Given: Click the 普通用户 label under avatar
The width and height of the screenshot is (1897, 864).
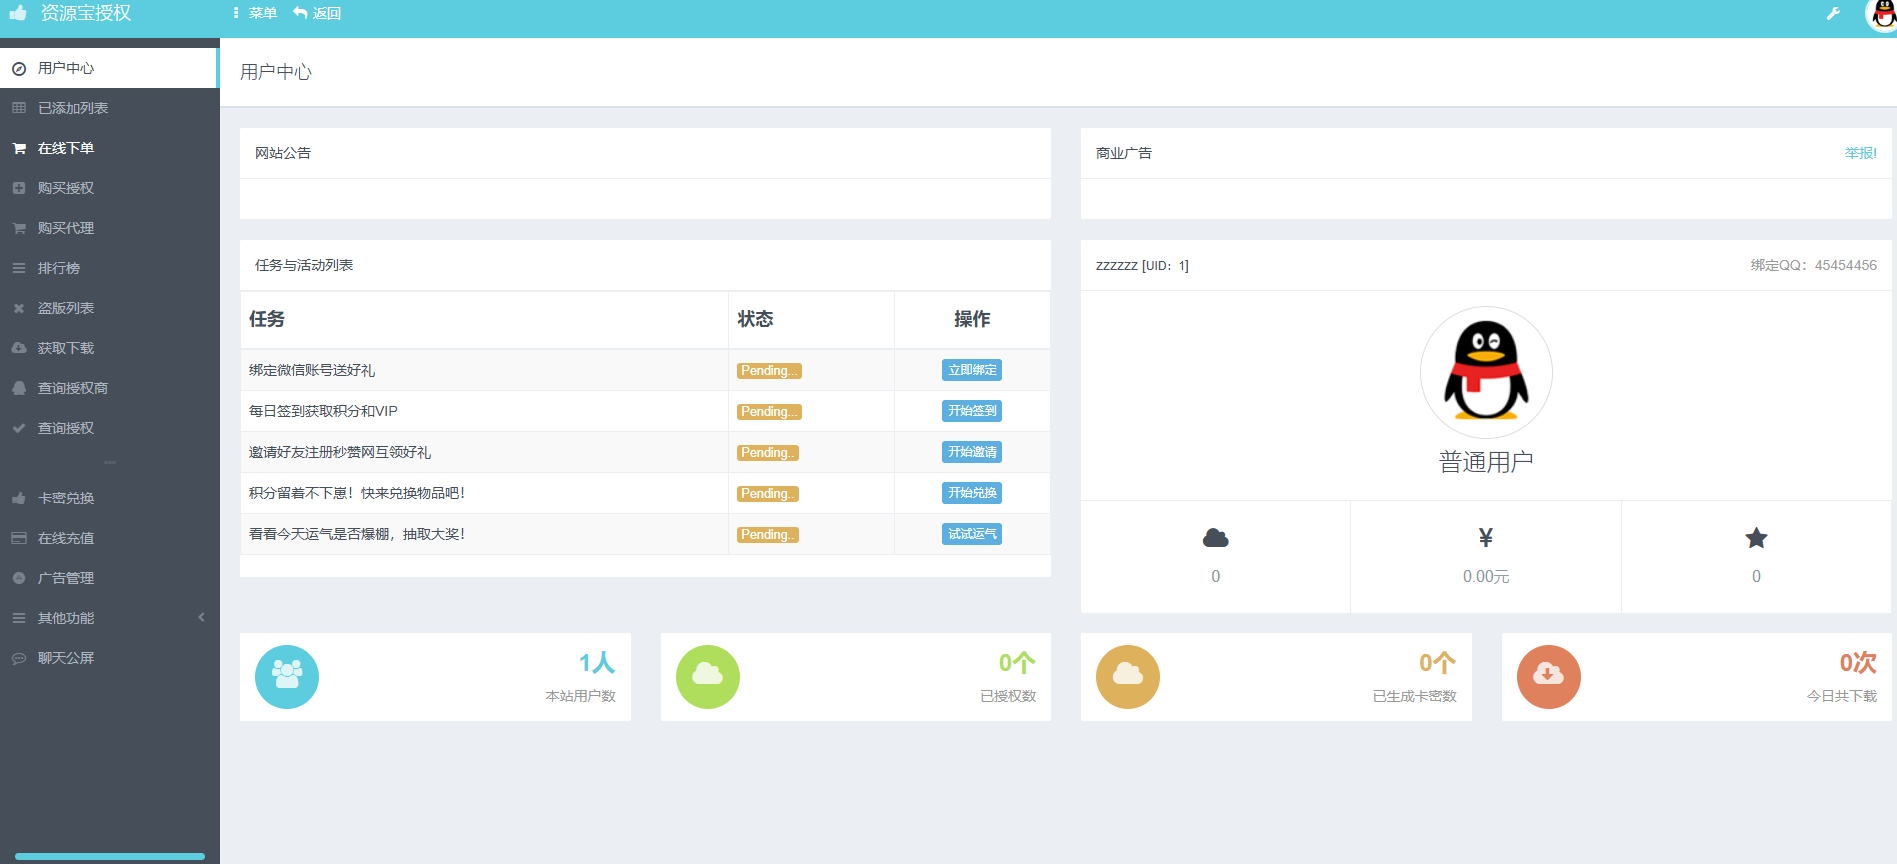Looking at the screenshot, I should pyautogui.click(x=1486, y=462).
